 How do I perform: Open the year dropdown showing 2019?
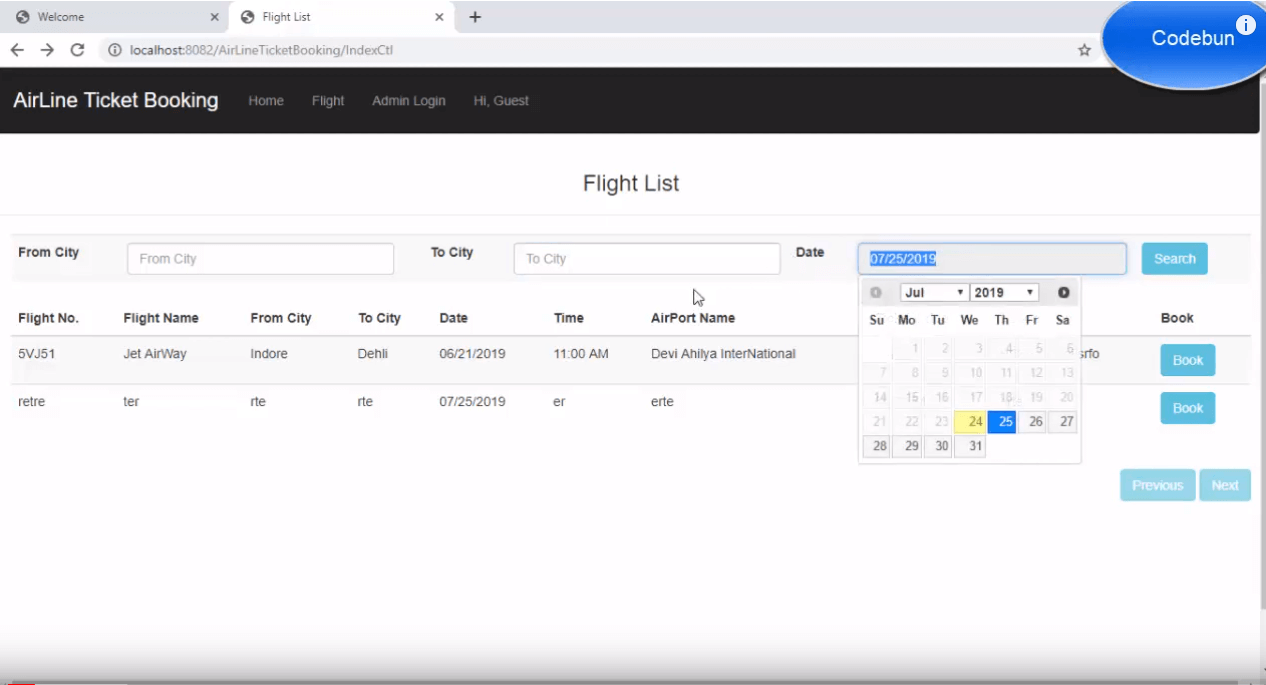coord(1003,292)
